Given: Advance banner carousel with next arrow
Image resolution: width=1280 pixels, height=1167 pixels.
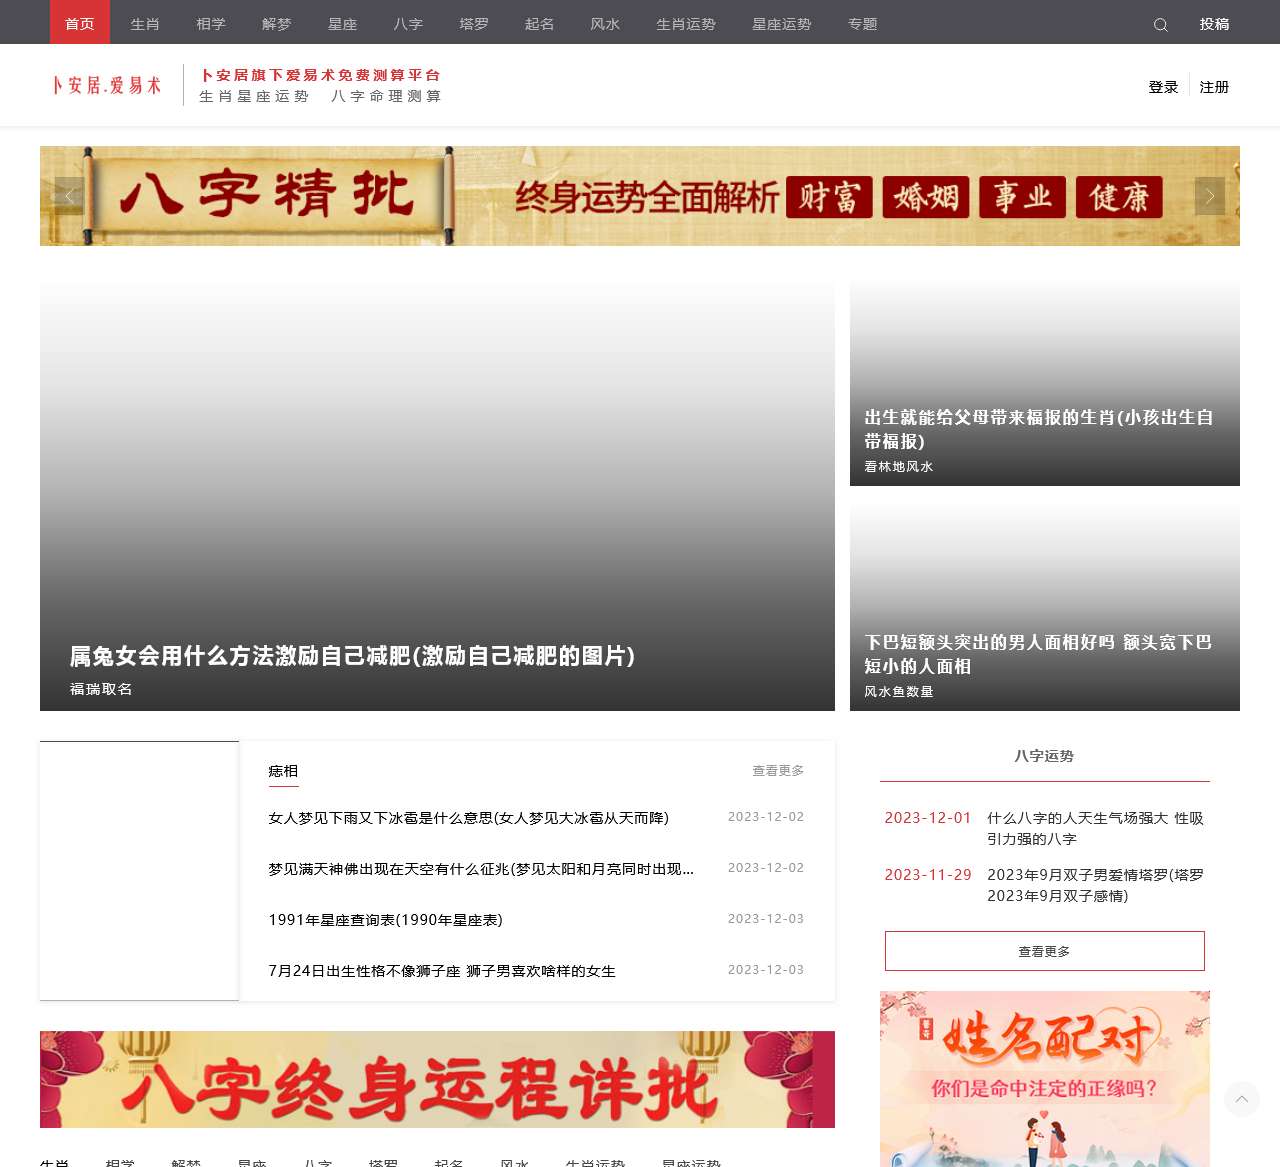Looking at the screenshot, I should [x=1209, y=196].
